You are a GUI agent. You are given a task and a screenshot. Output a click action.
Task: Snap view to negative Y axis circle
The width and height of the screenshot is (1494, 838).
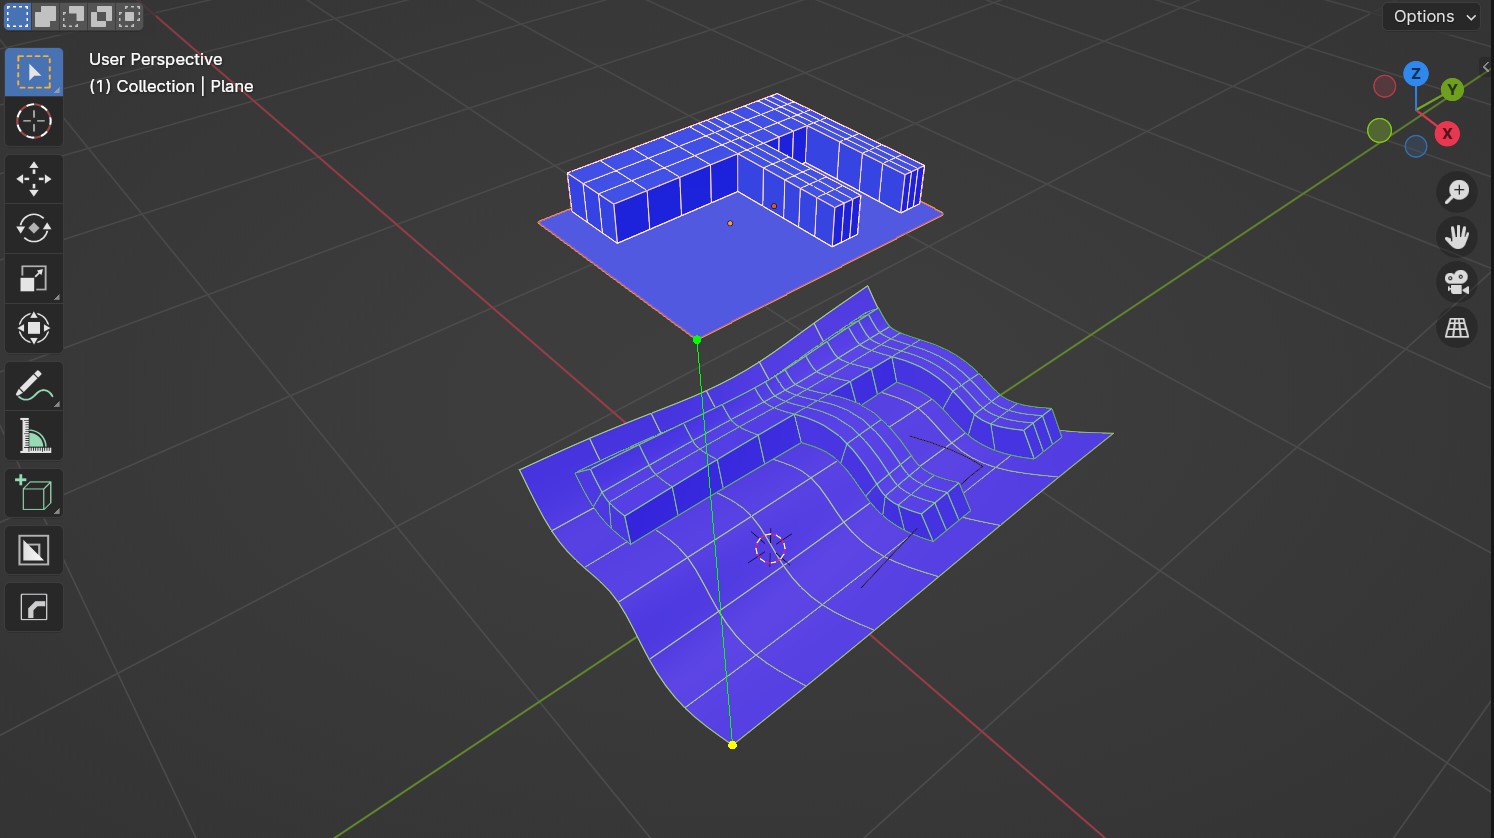point(1380,130)
